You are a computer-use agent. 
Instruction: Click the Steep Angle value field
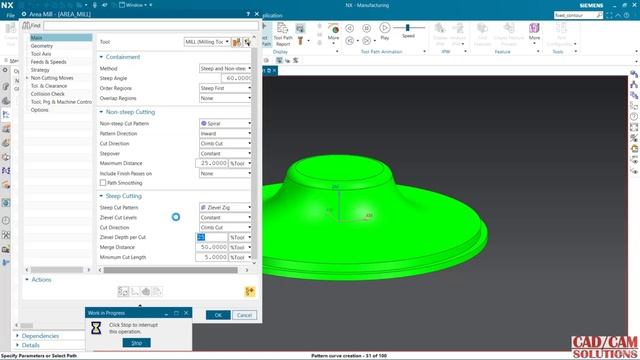[236, 78]
